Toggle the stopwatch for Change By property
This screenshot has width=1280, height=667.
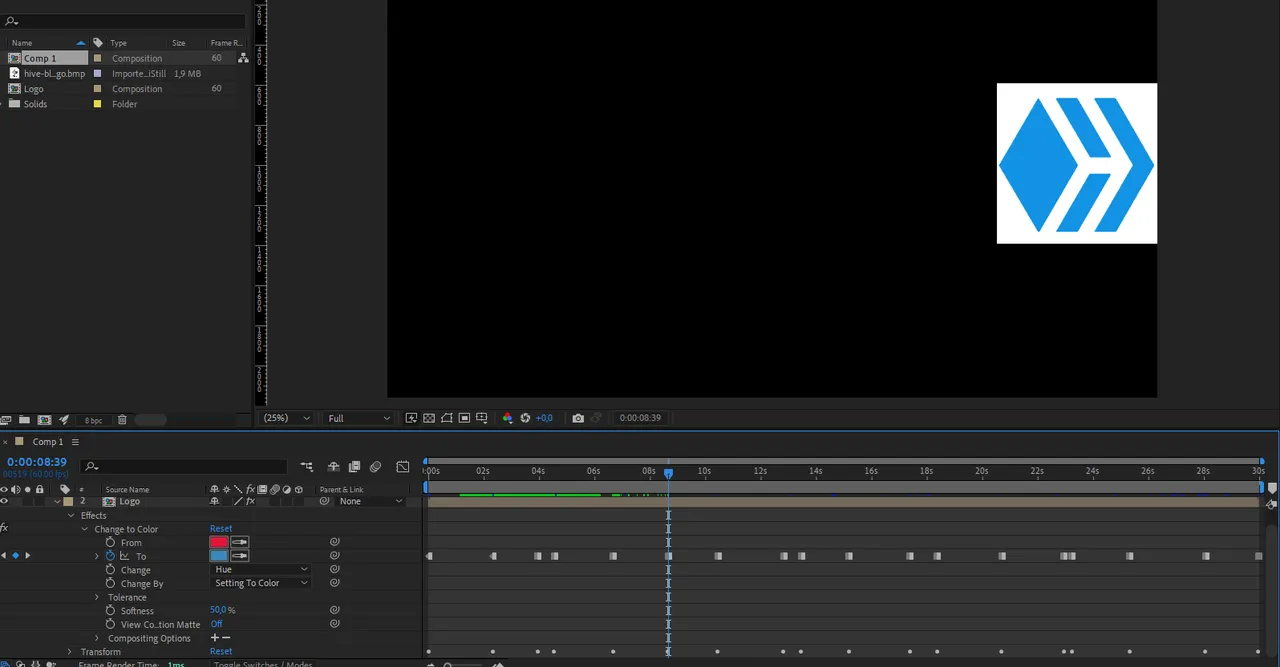click(x=110, y=583)
